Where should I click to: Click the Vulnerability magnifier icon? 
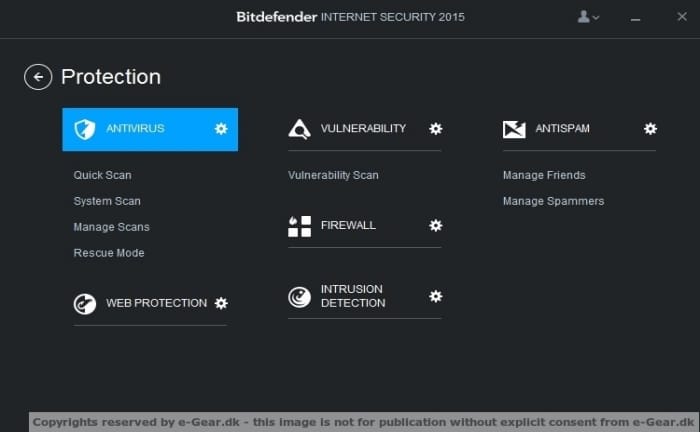pyautogui.click(x=299, y=129)
